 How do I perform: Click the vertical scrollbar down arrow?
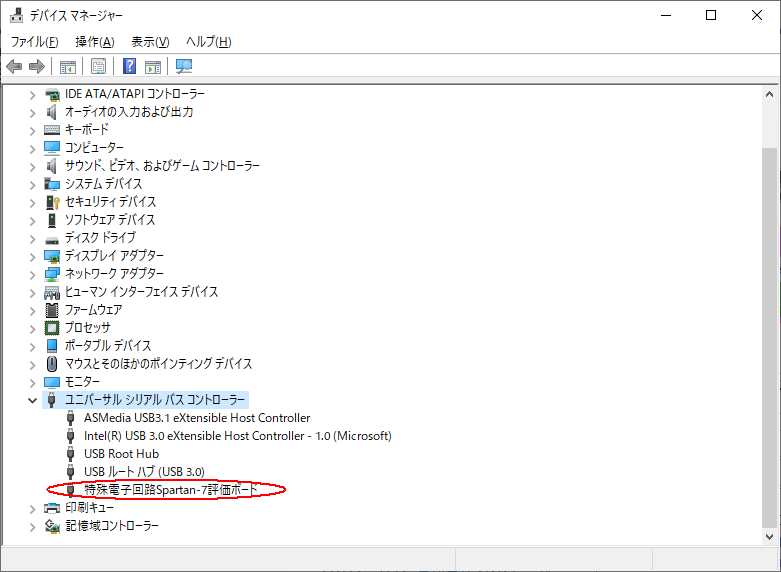tap(769, 535)
